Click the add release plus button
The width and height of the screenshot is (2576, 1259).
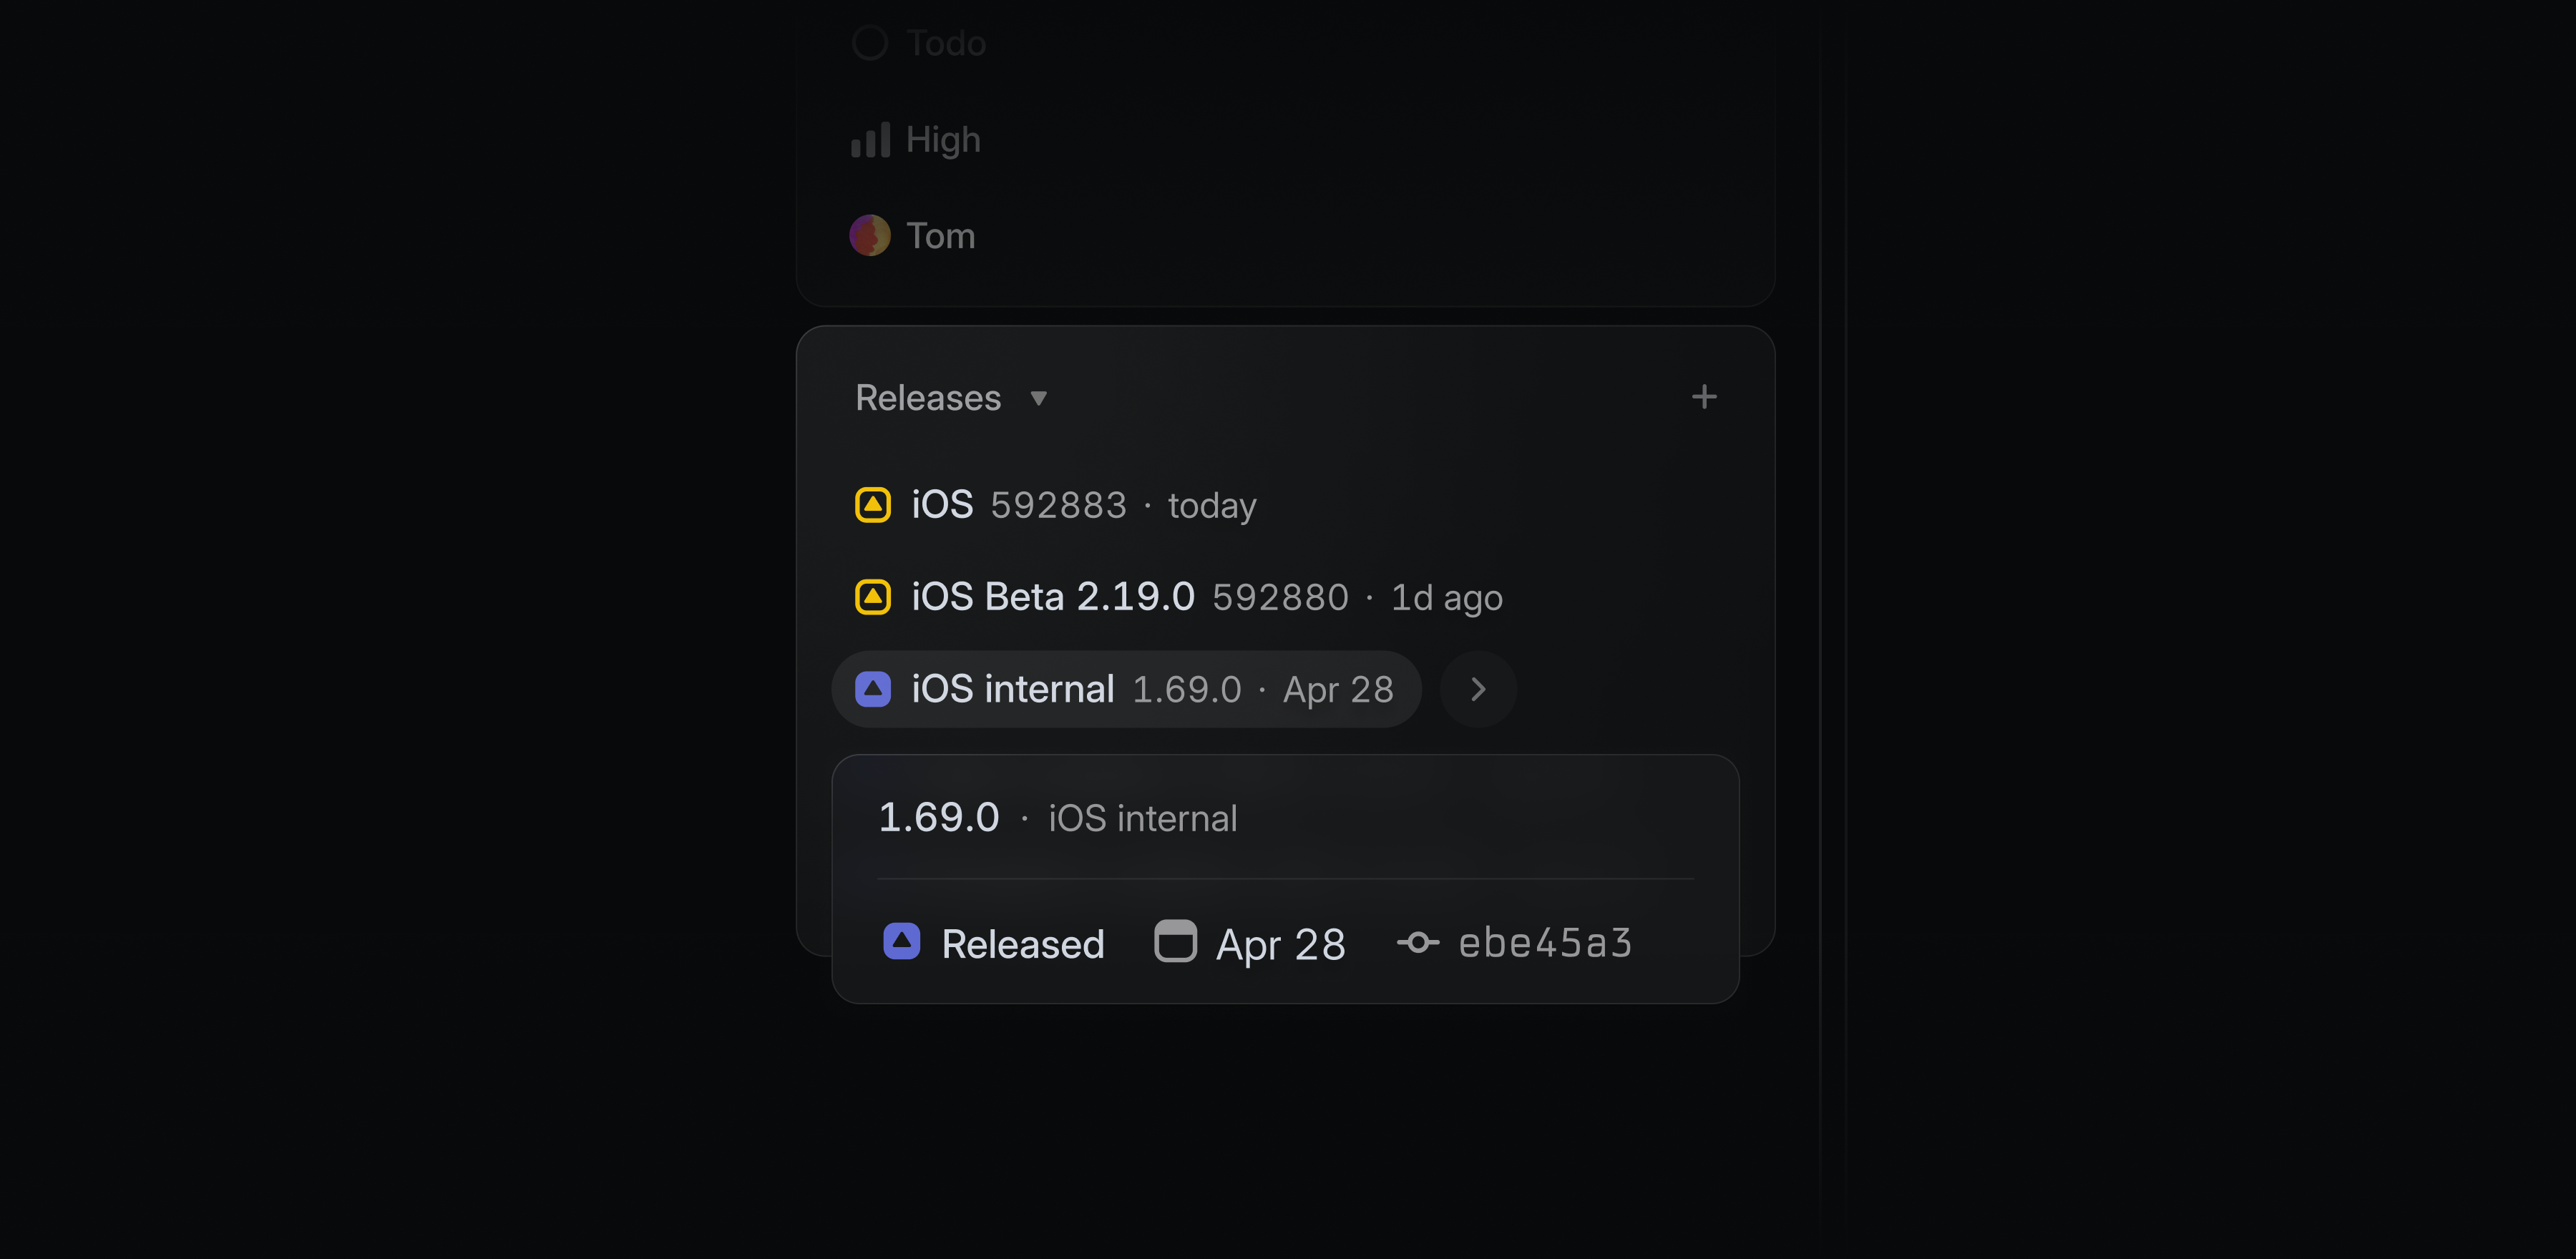click(x=1704, y=396)
